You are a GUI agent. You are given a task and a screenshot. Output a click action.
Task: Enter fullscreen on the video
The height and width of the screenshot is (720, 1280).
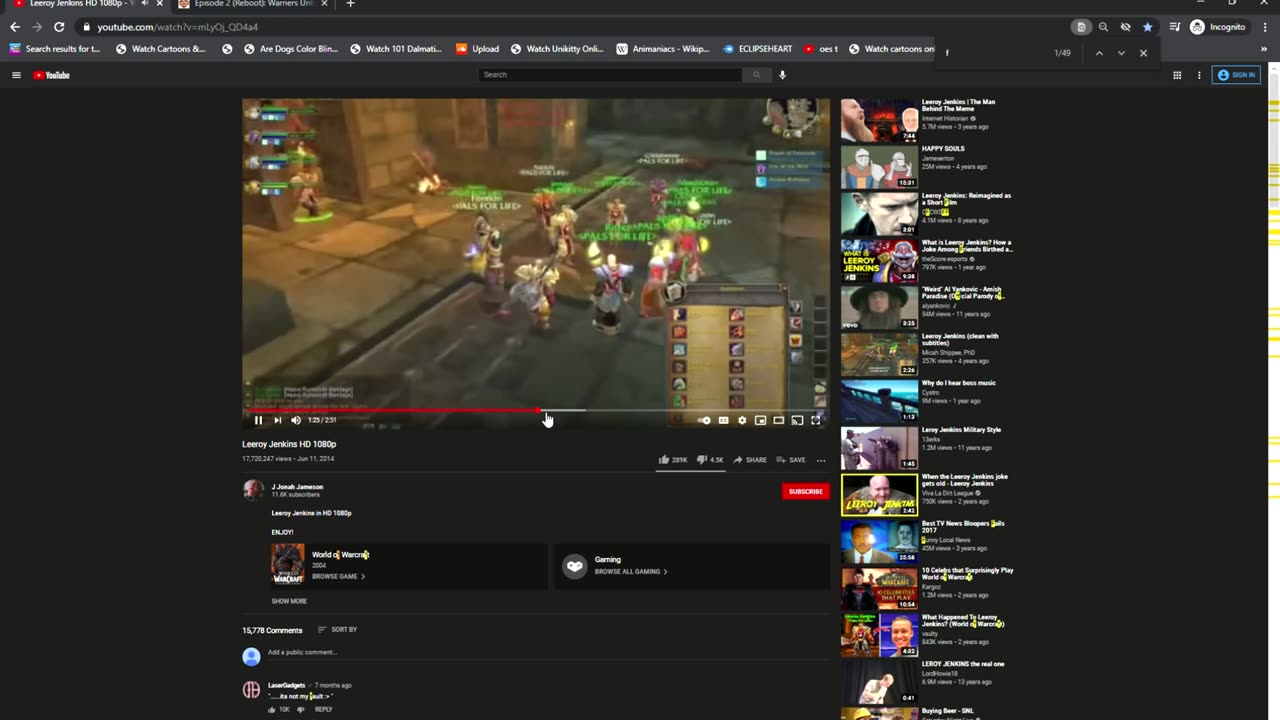click(x=816, y=420)
